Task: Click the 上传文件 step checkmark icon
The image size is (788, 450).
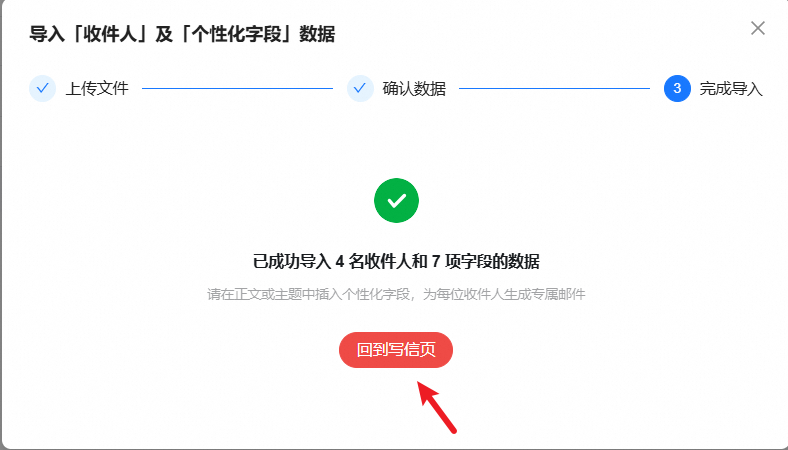Action: pos(42,88)
